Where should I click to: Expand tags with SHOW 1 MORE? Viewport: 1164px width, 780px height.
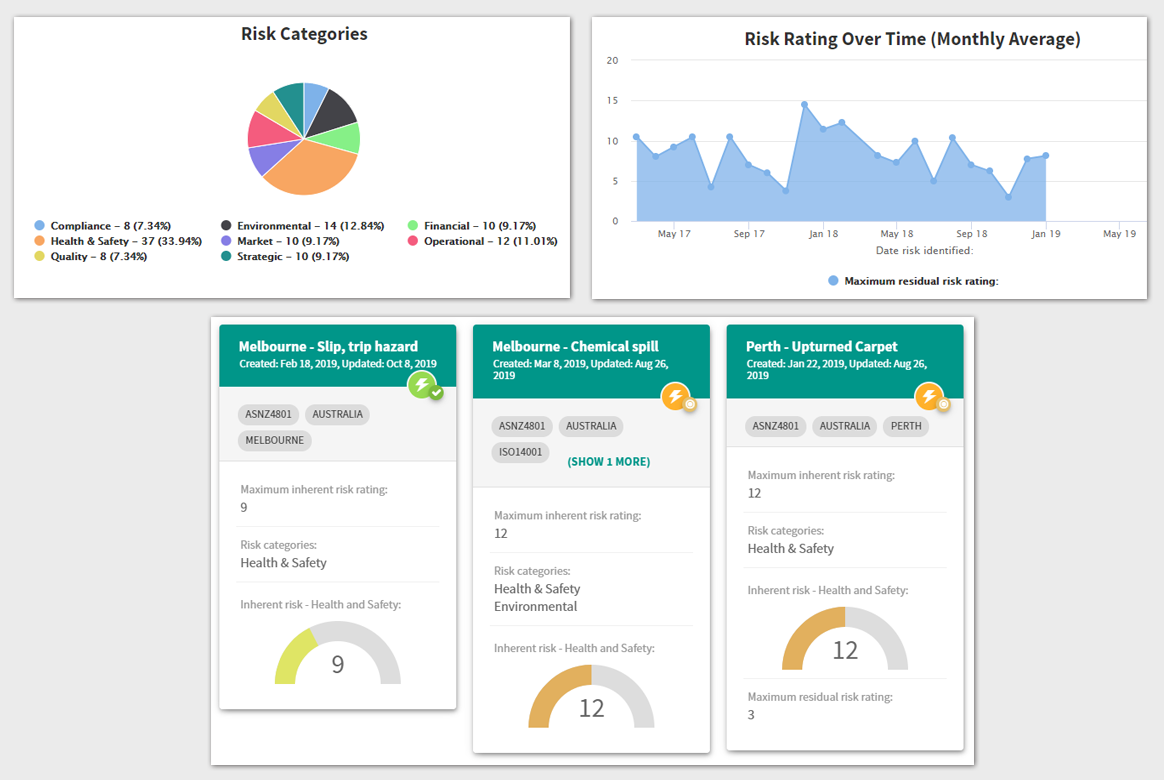[609, 462]
